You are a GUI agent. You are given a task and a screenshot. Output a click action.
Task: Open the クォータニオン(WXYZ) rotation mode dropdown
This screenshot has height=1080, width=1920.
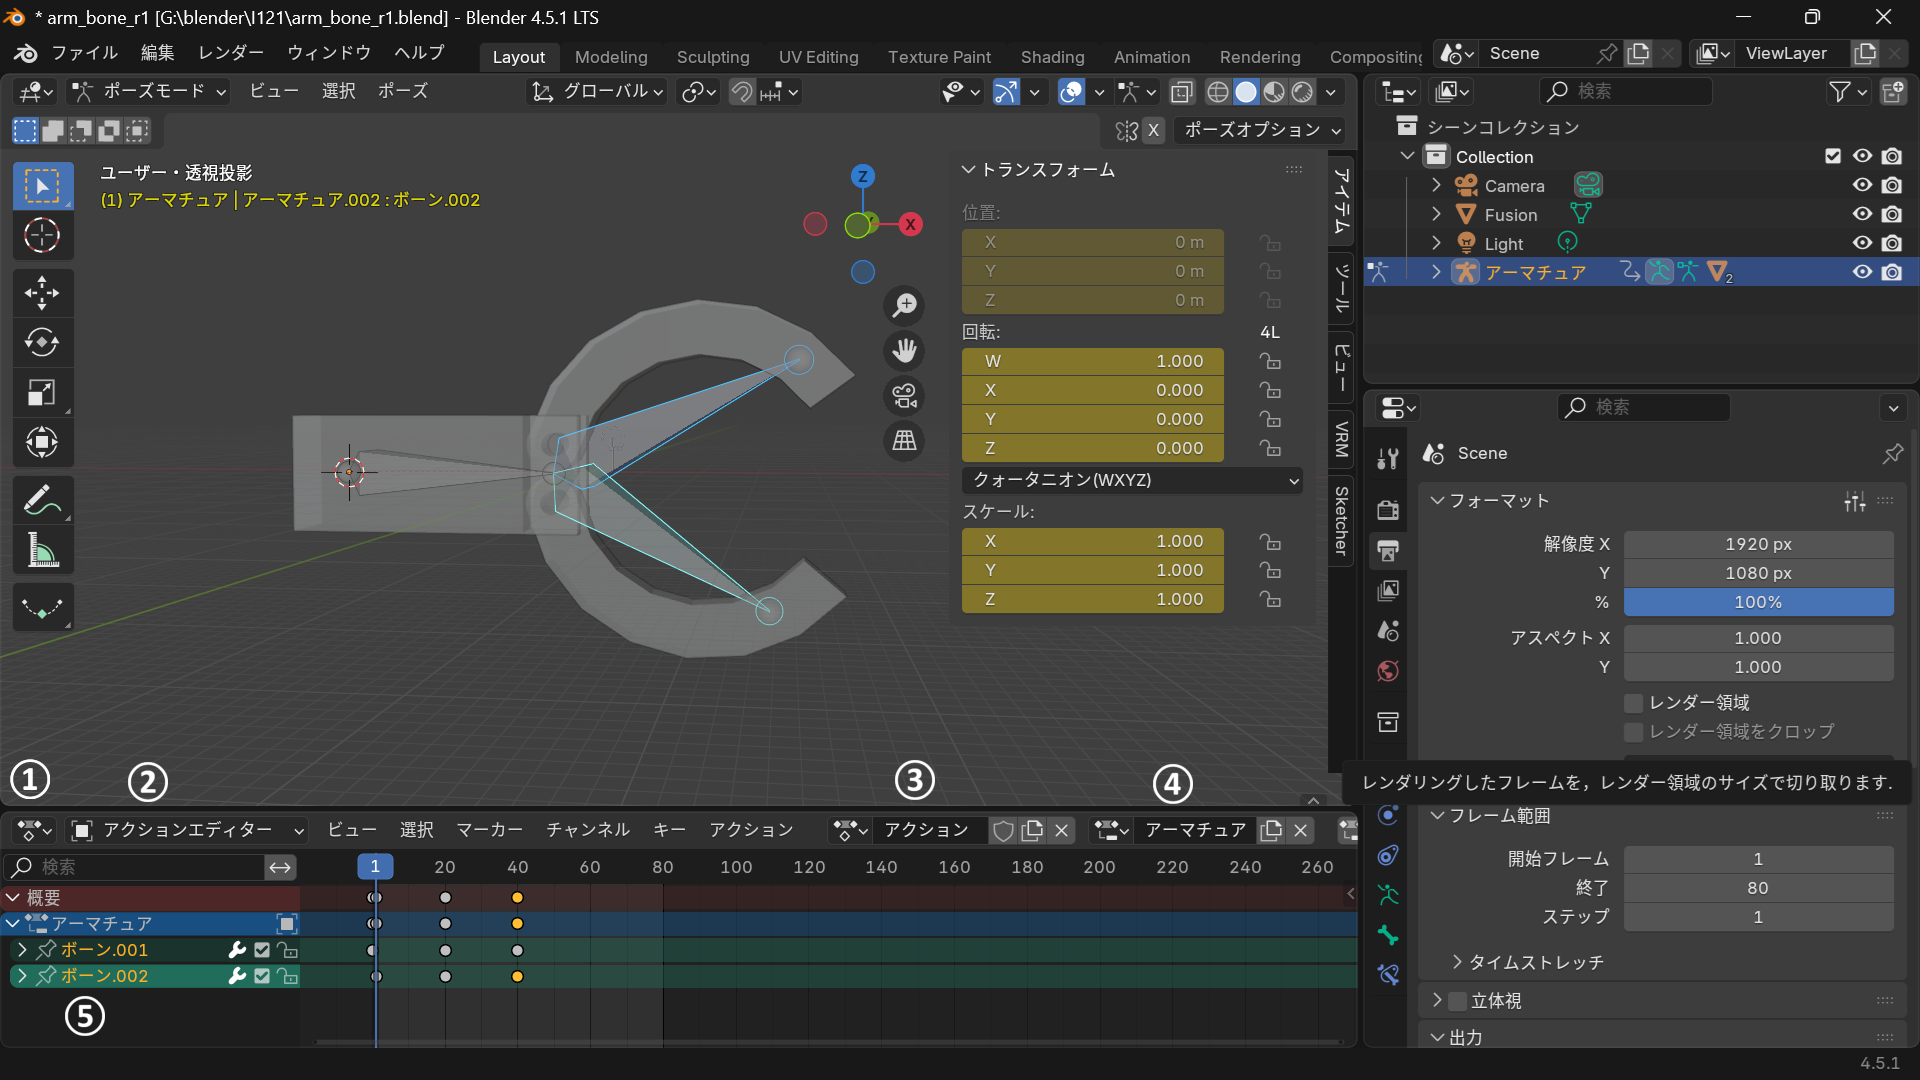click(1132, 480)
